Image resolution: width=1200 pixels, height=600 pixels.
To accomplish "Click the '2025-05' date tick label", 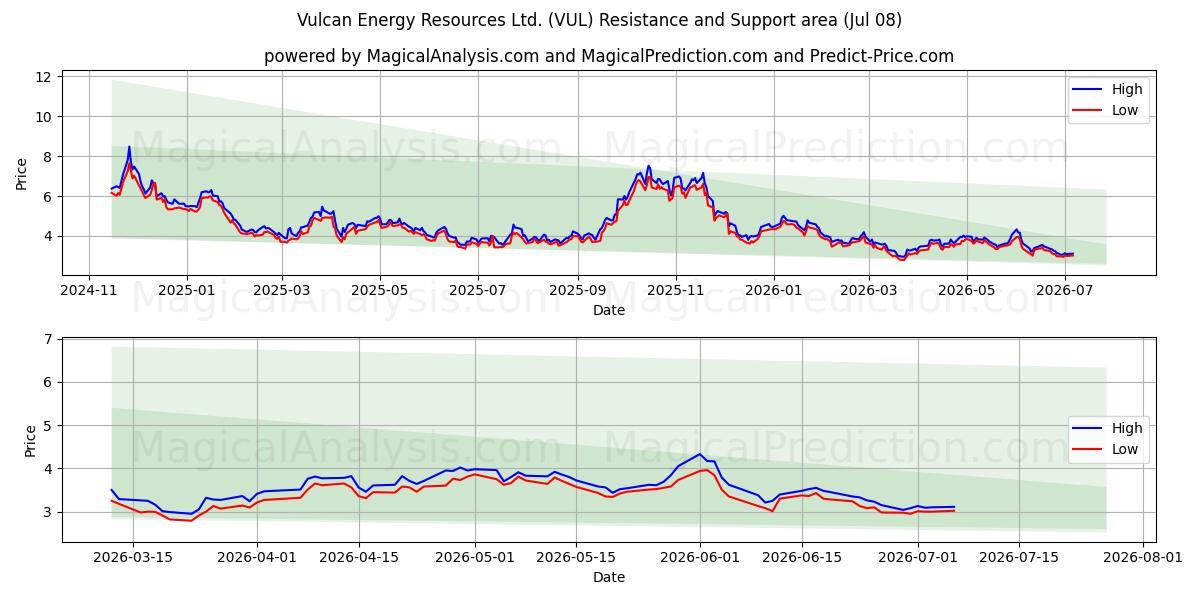I will click(x=380, y=291).
